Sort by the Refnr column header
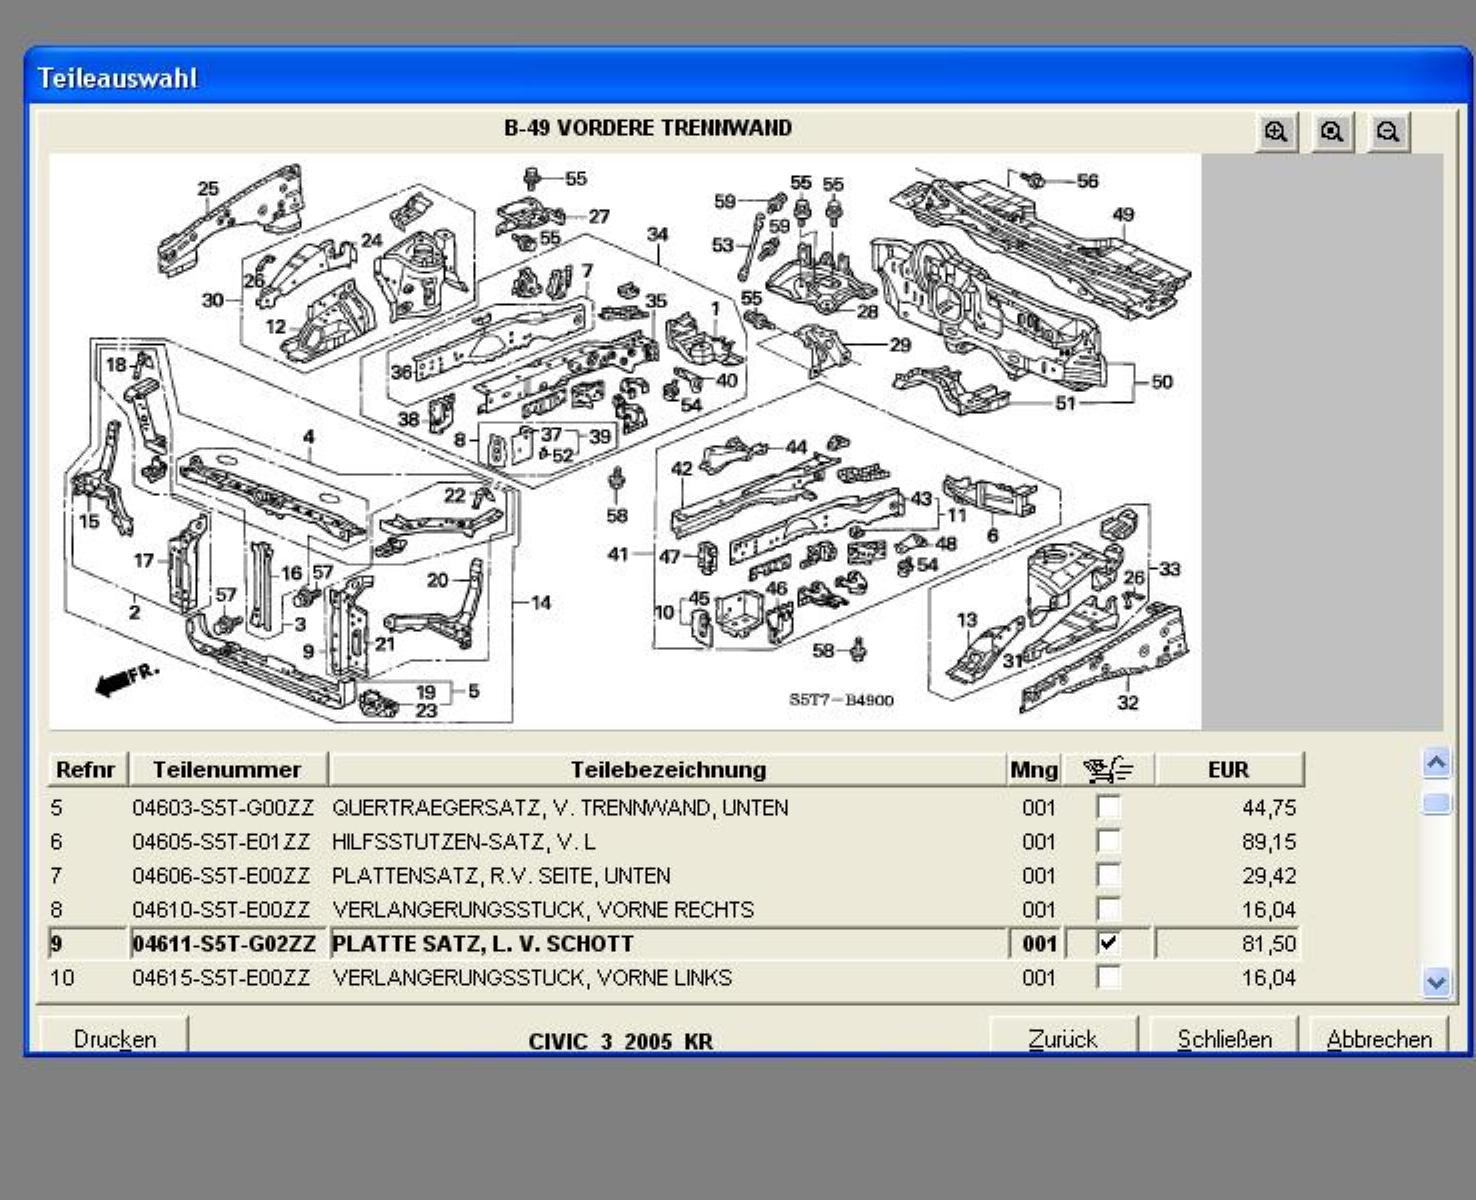This screenshot has width=1476, height=1200. 86,769
